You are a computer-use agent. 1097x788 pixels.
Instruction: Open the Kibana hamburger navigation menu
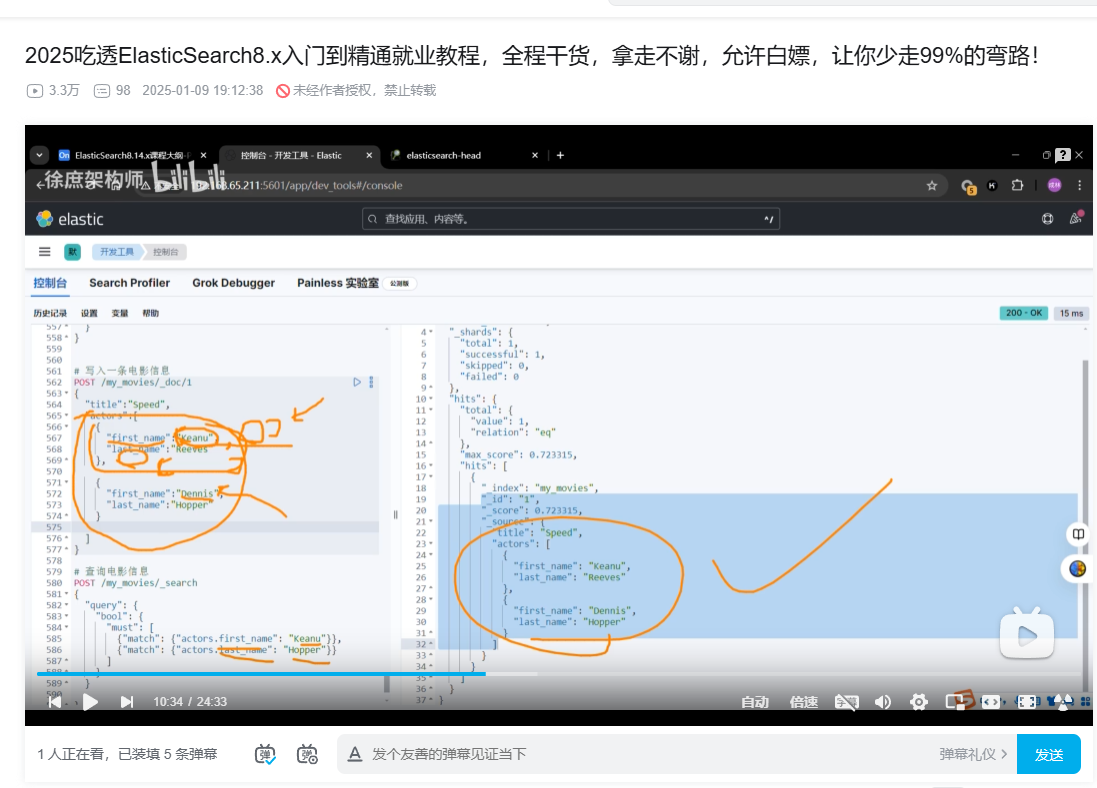pyautogui.click(x=45, y=252)
